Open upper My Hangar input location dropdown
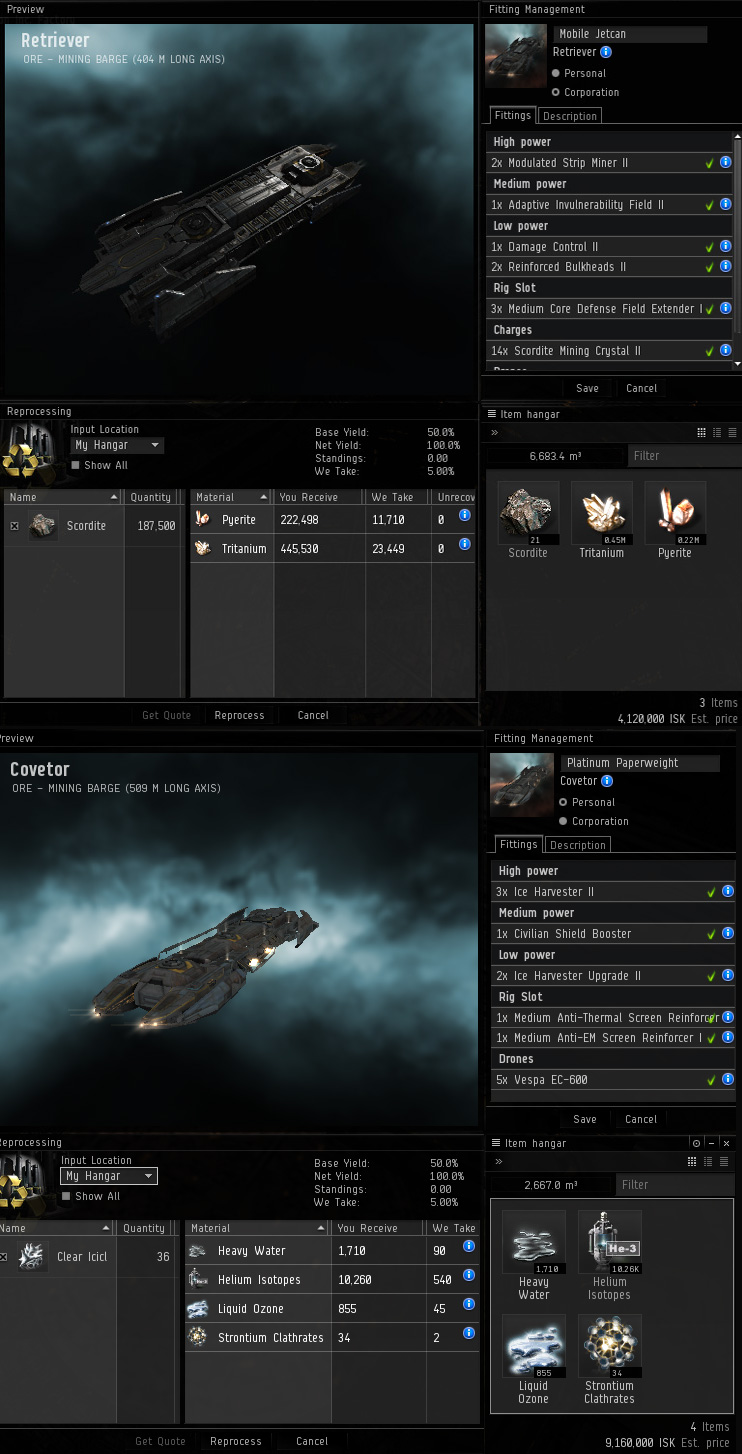The width and height of the screenshot is (742, 1454). (117, 445)
